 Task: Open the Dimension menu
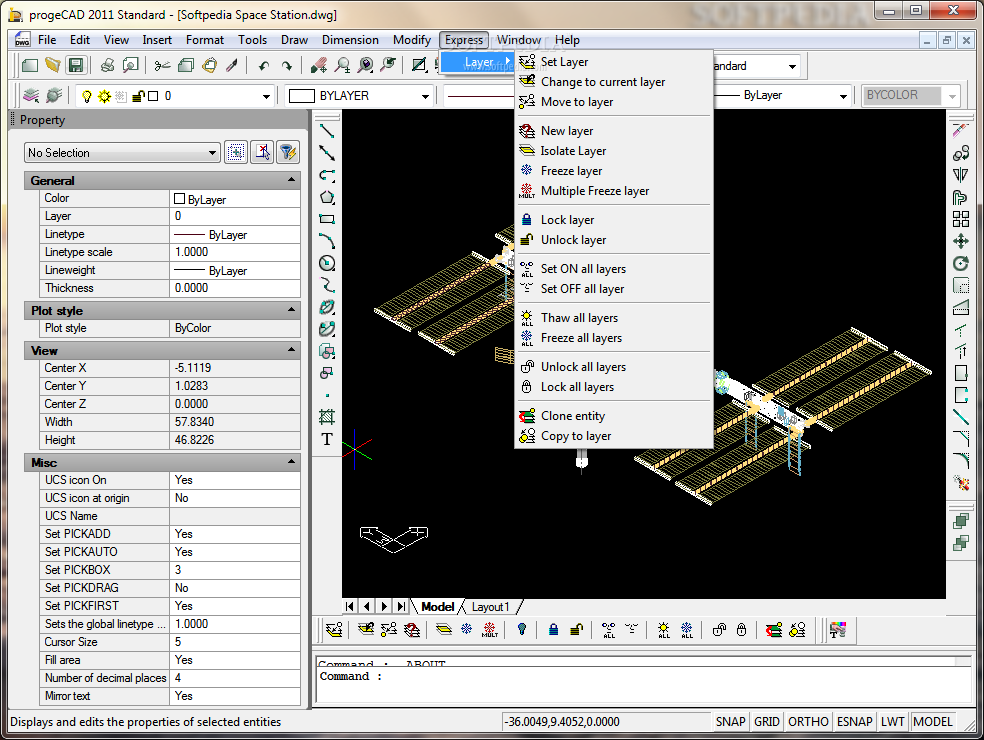point(350,40)
